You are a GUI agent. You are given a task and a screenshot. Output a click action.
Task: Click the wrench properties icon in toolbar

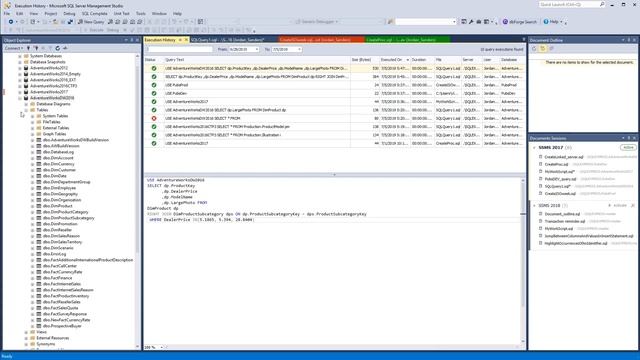(x=471, y=22)
